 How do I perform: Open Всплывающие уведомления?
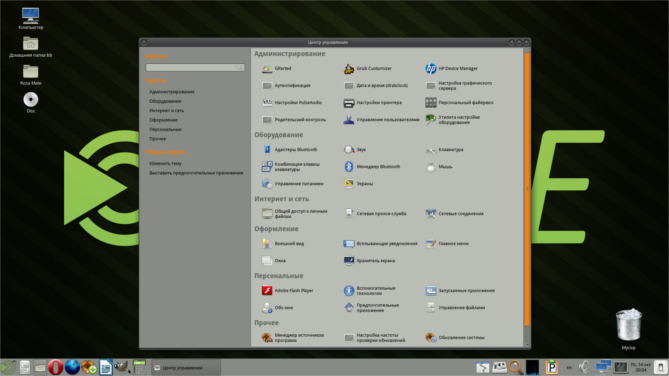(380, 243)
